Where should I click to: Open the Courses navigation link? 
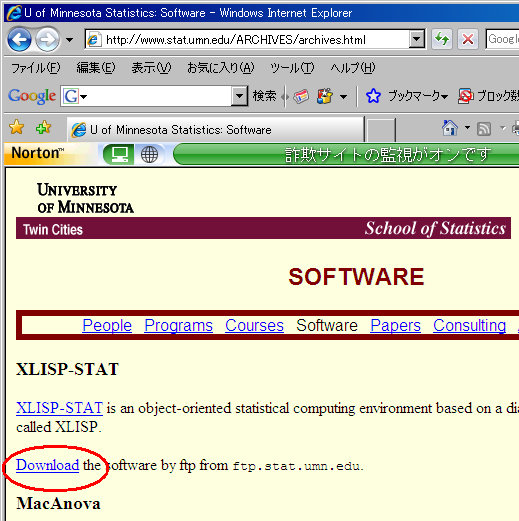(x=254, y=325)
